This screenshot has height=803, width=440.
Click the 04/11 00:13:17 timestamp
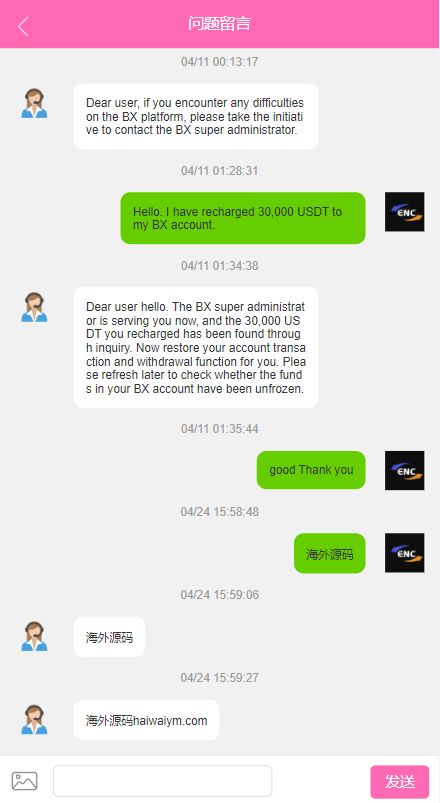[219, 62]
